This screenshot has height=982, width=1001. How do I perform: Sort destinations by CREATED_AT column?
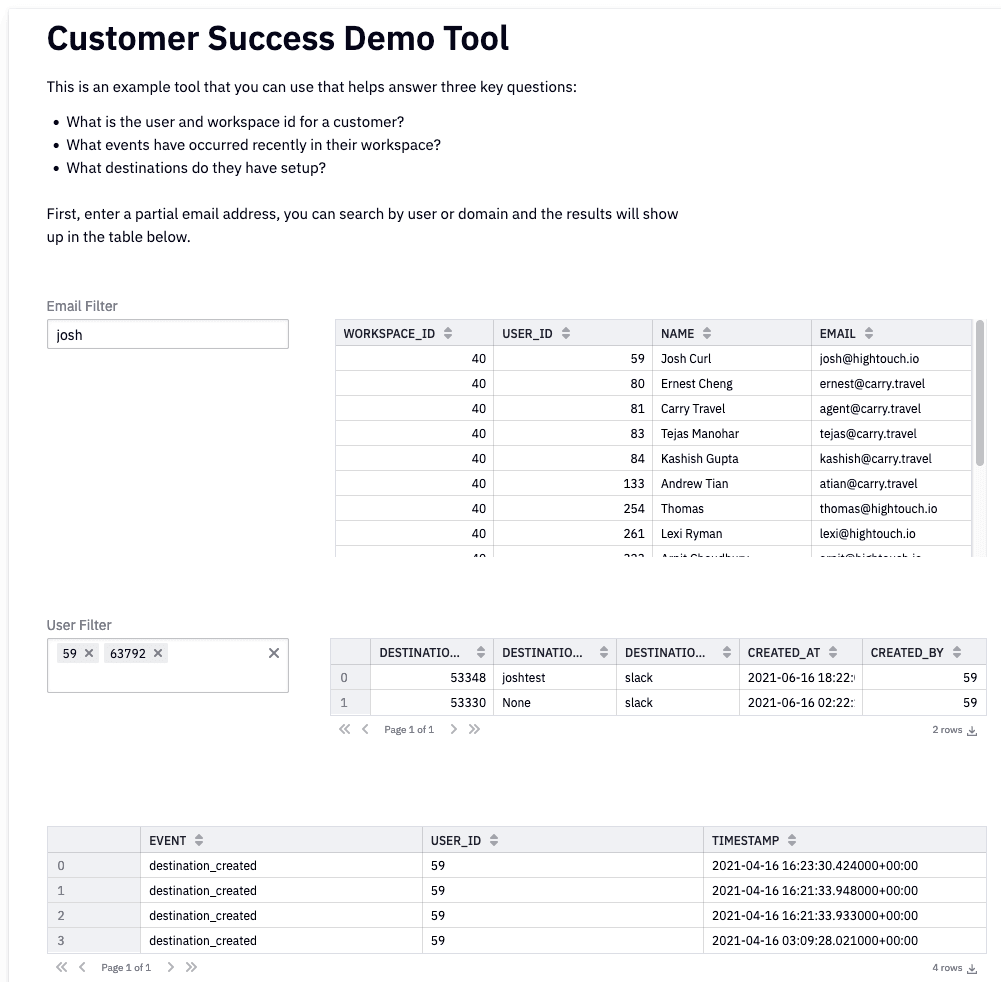[833, 653]
